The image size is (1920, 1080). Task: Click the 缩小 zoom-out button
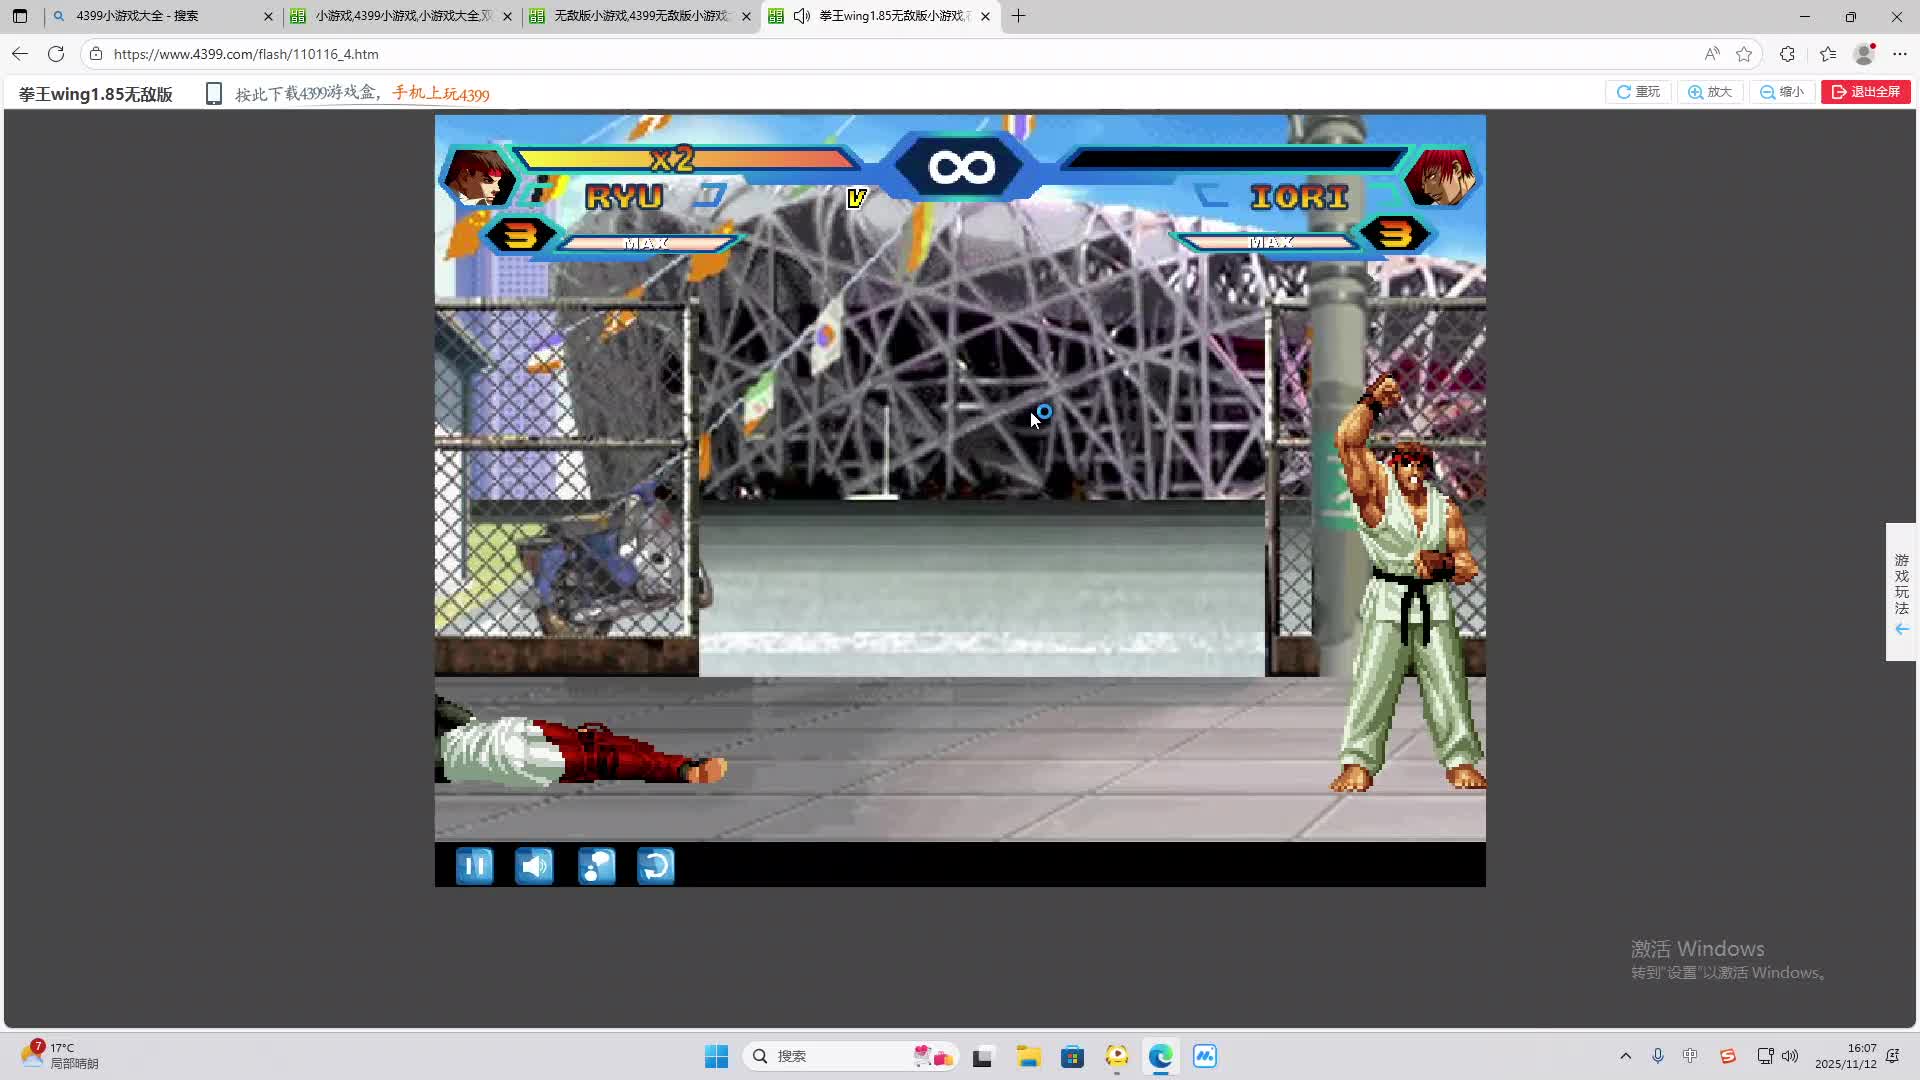1782,92
